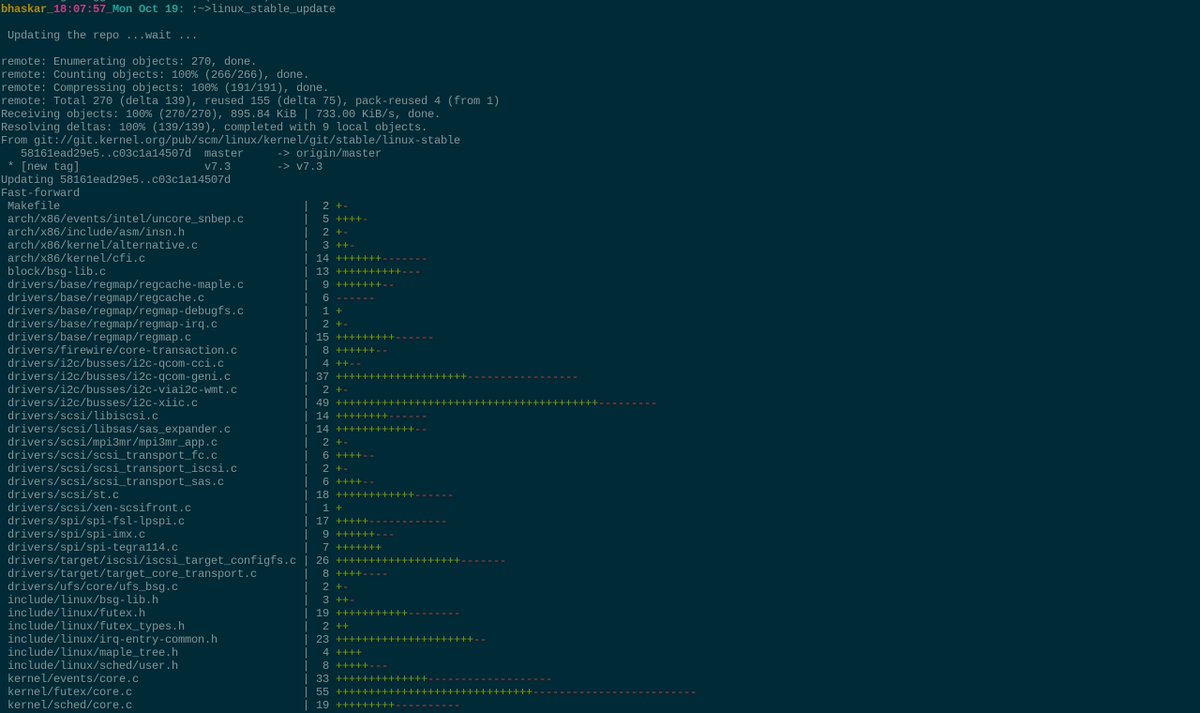
Task: Click include/linux/maple_tree.h file name
Action: 93,652
